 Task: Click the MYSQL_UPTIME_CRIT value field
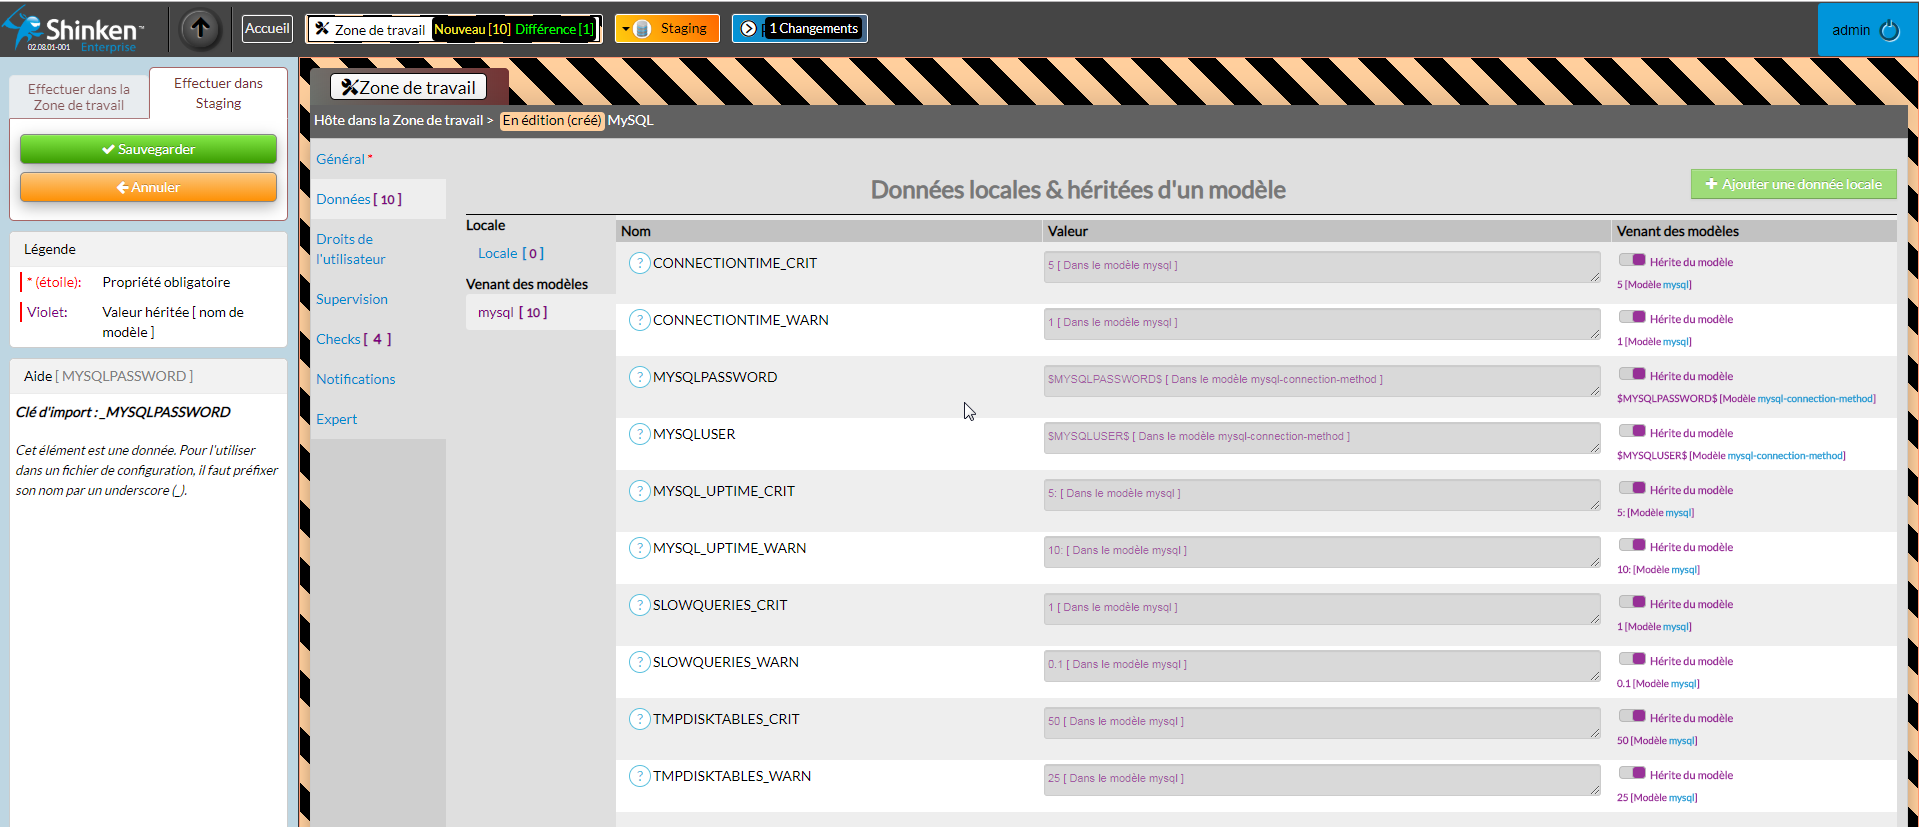(1320, 494)
